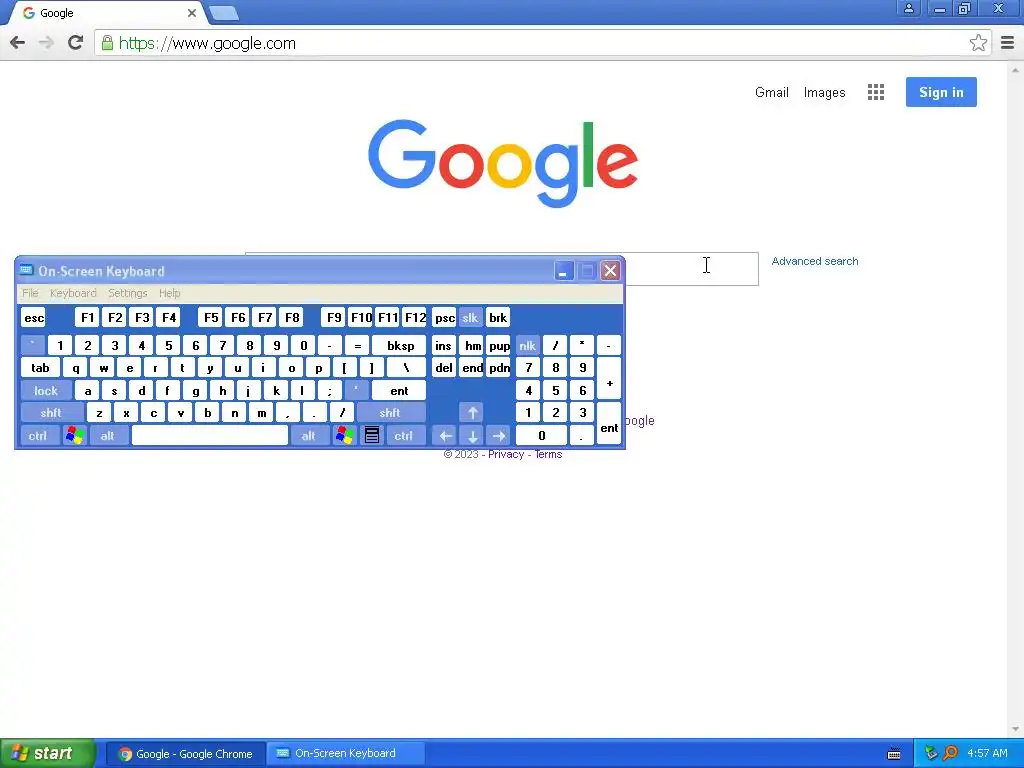Screen dimensions: 1024x768
Task: Toggle the right shft key
Action: (391, 413)
